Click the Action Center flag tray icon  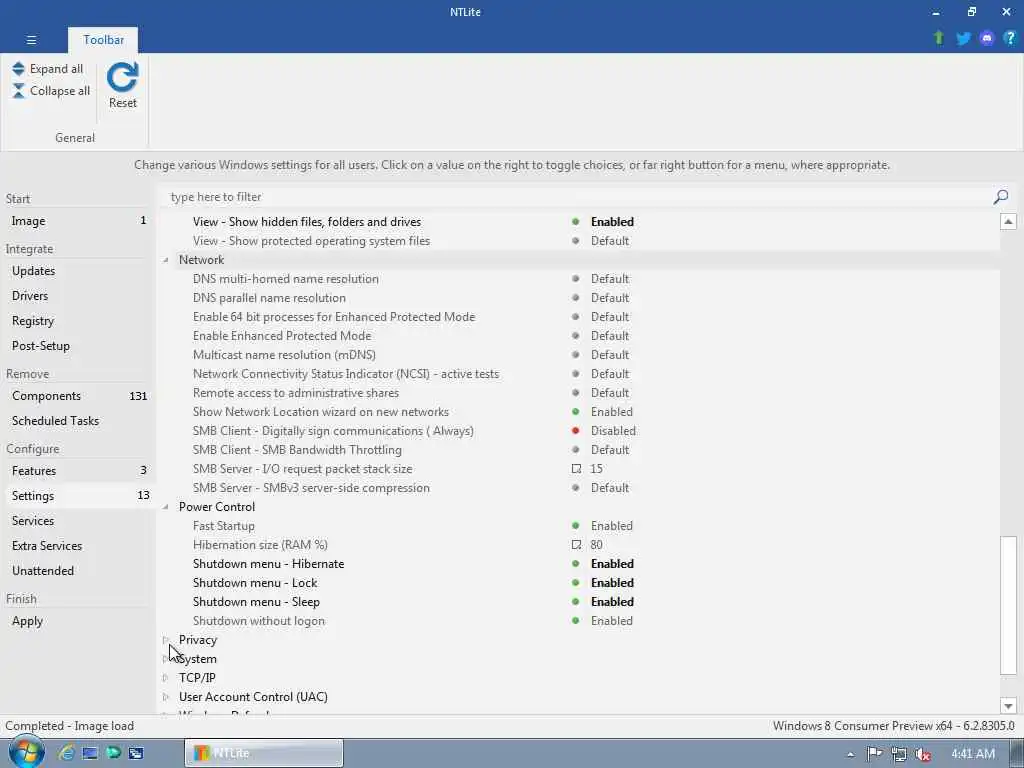click(x=874, y=754)
